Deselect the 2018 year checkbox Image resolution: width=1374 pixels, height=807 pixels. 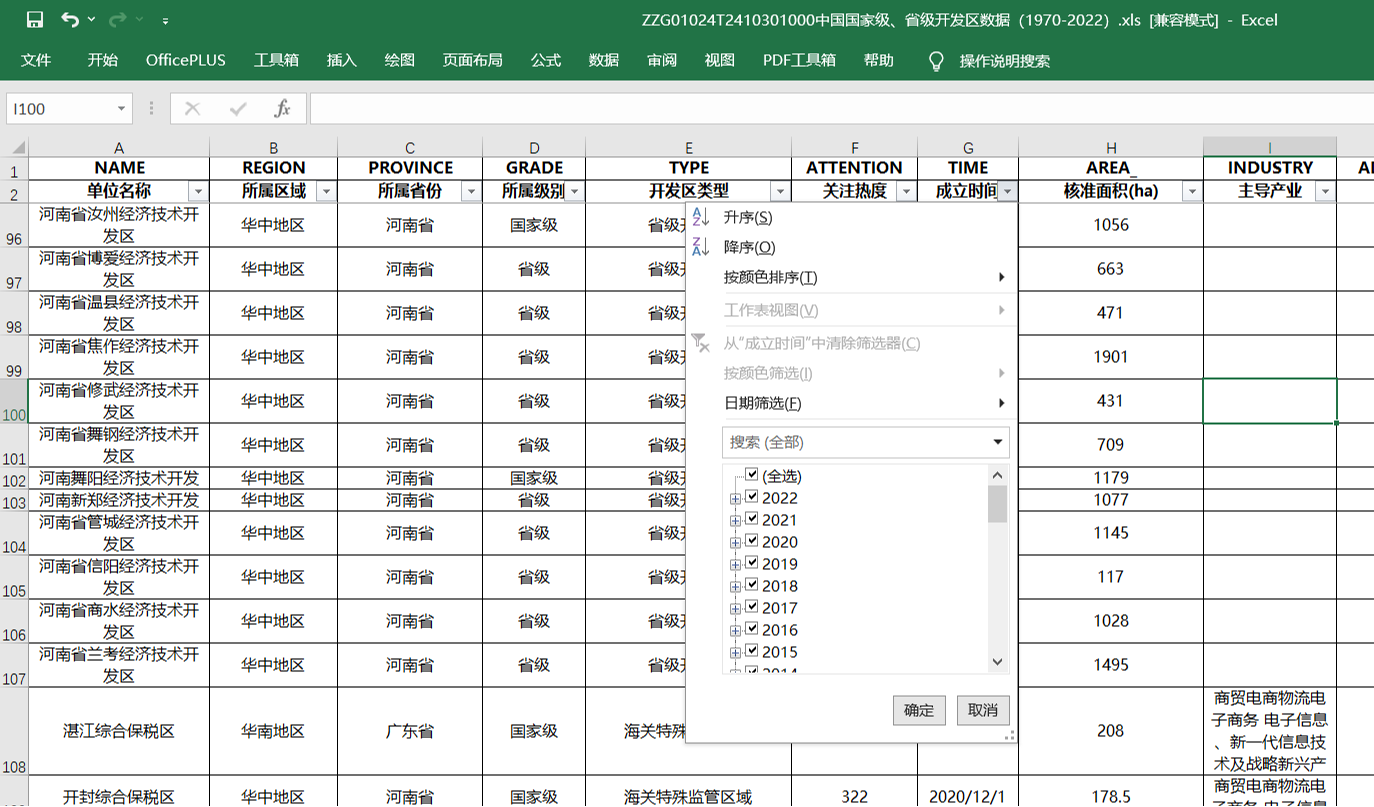[752, 585]
